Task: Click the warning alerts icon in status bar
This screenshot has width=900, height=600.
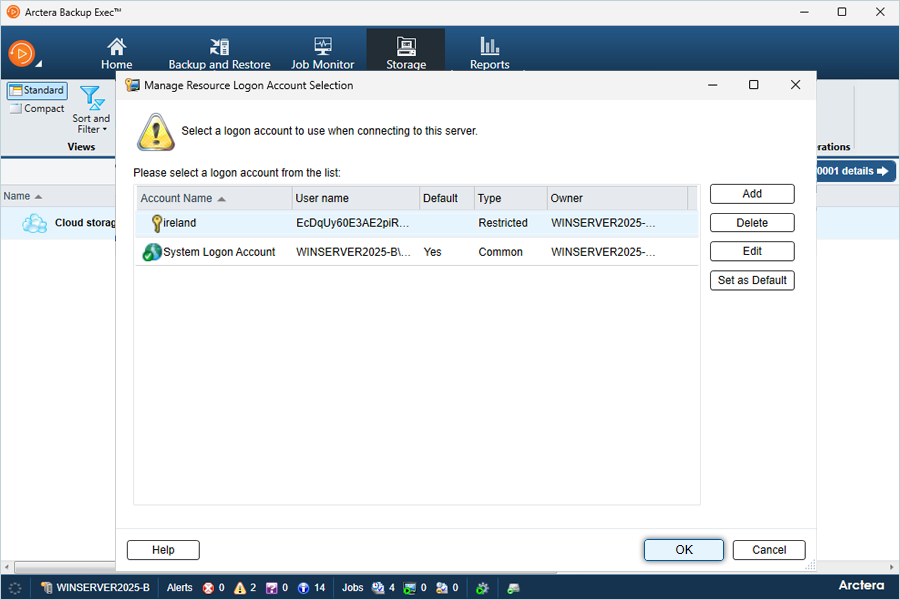Action: point(240,588)
